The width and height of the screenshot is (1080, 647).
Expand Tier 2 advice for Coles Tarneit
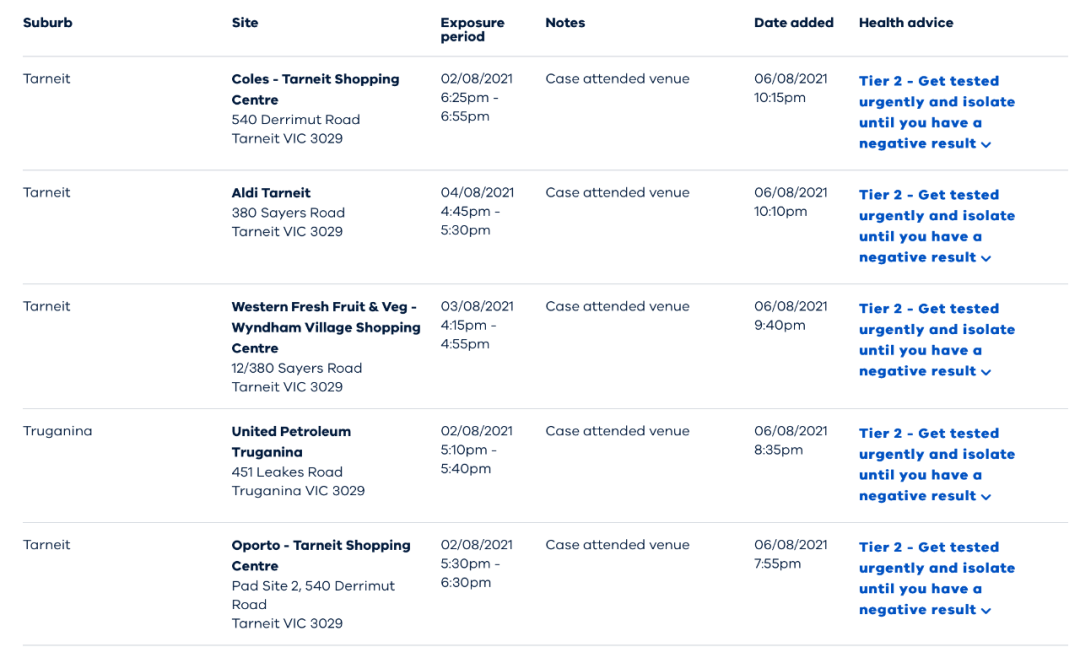(937, 112)
